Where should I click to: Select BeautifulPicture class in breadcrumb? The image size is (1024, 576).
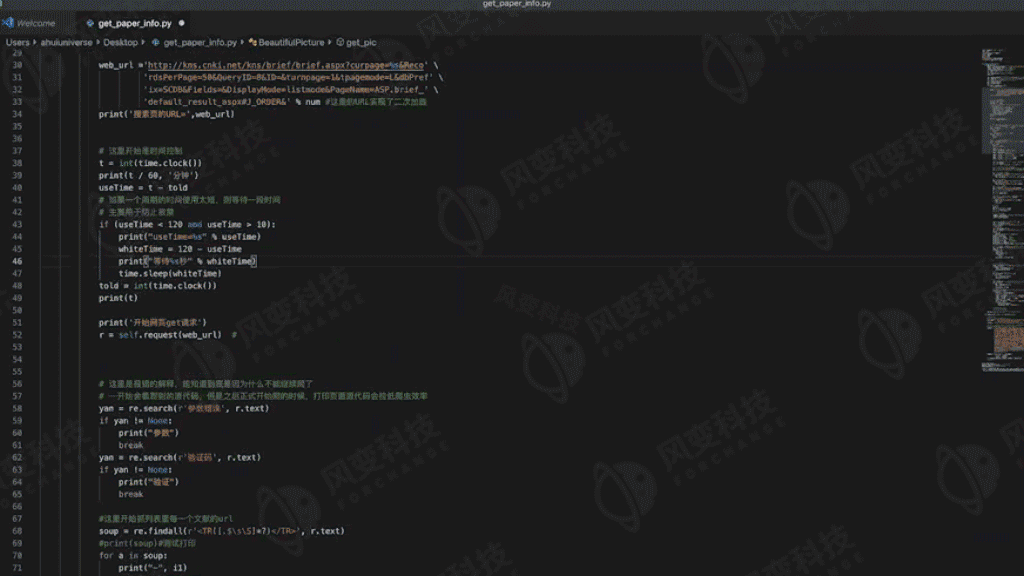coord(291,42)
